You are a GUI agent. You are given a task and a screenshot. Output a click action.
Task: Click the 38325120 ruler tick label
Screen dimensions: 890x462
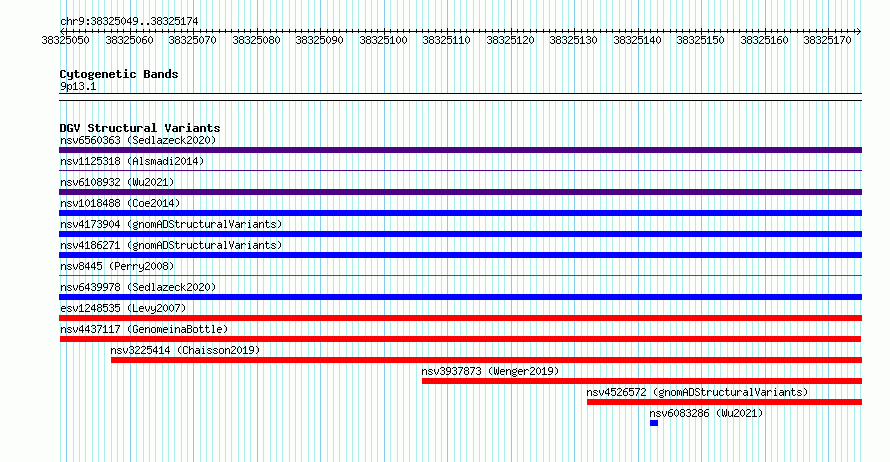(511, 40)
